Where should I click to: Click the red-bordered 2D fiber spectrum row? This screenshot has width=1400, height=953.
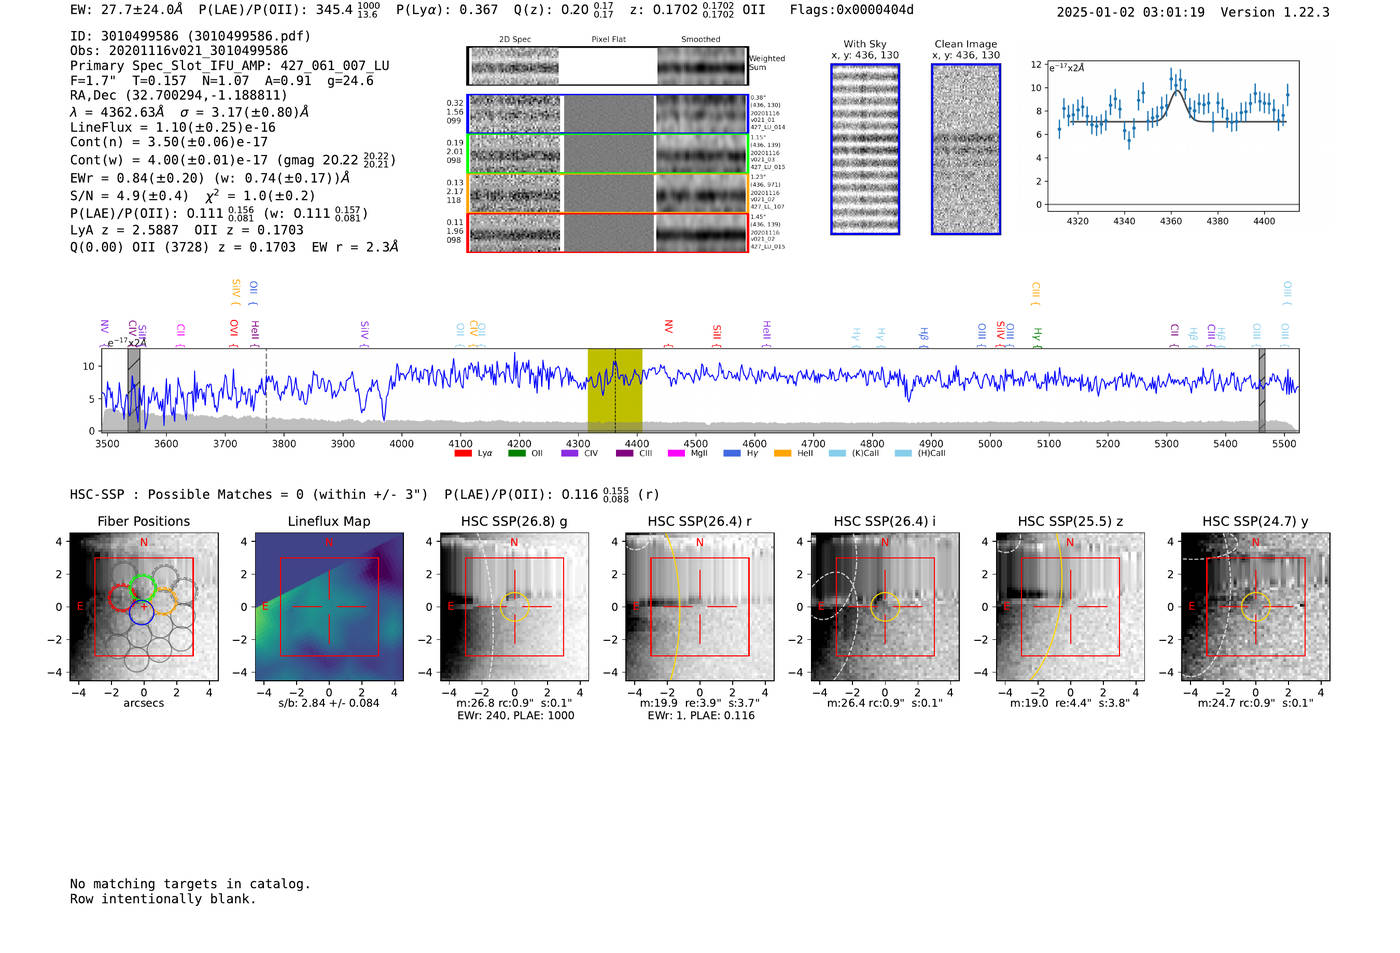[607, 232]
